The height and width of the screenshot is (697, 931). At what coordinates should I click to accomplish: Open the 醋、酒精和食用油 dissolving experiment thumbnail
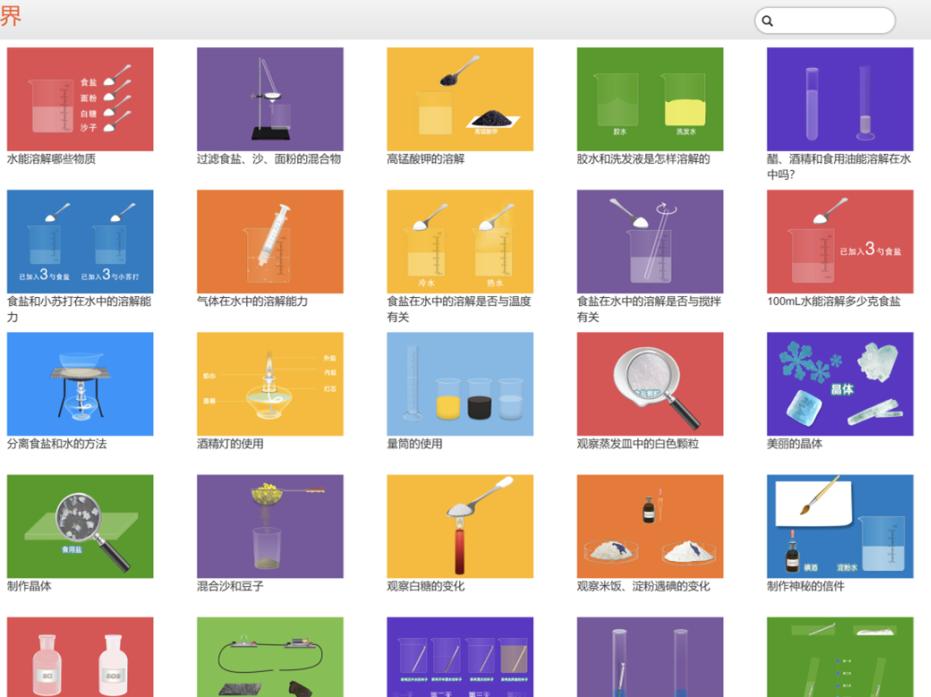[x=840, y=99]
